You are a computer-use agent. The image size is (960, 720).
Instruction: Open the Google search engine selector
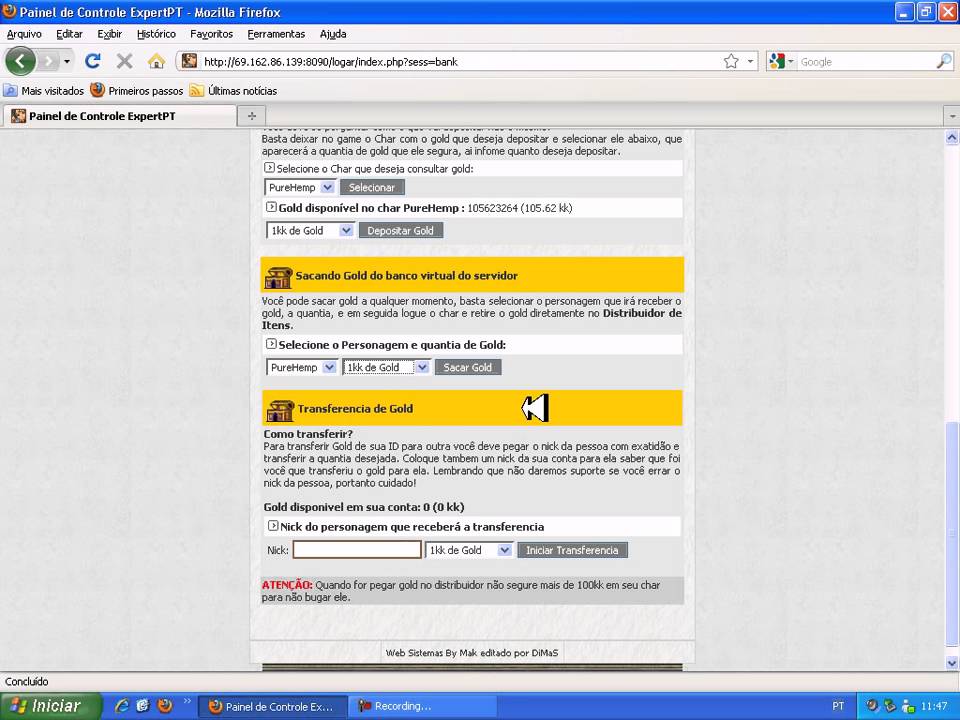(x=782, y=61)
